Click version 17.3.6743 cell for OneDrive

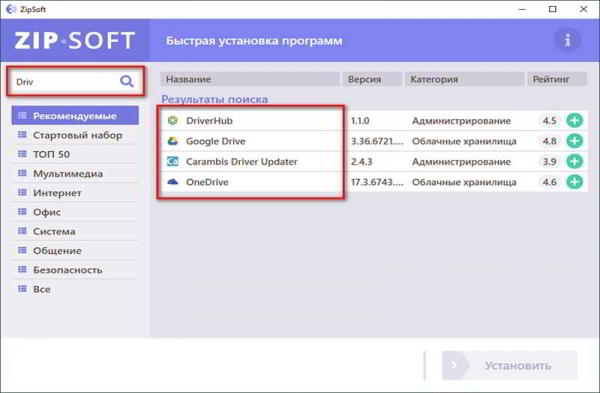click(x=377, y=182)
